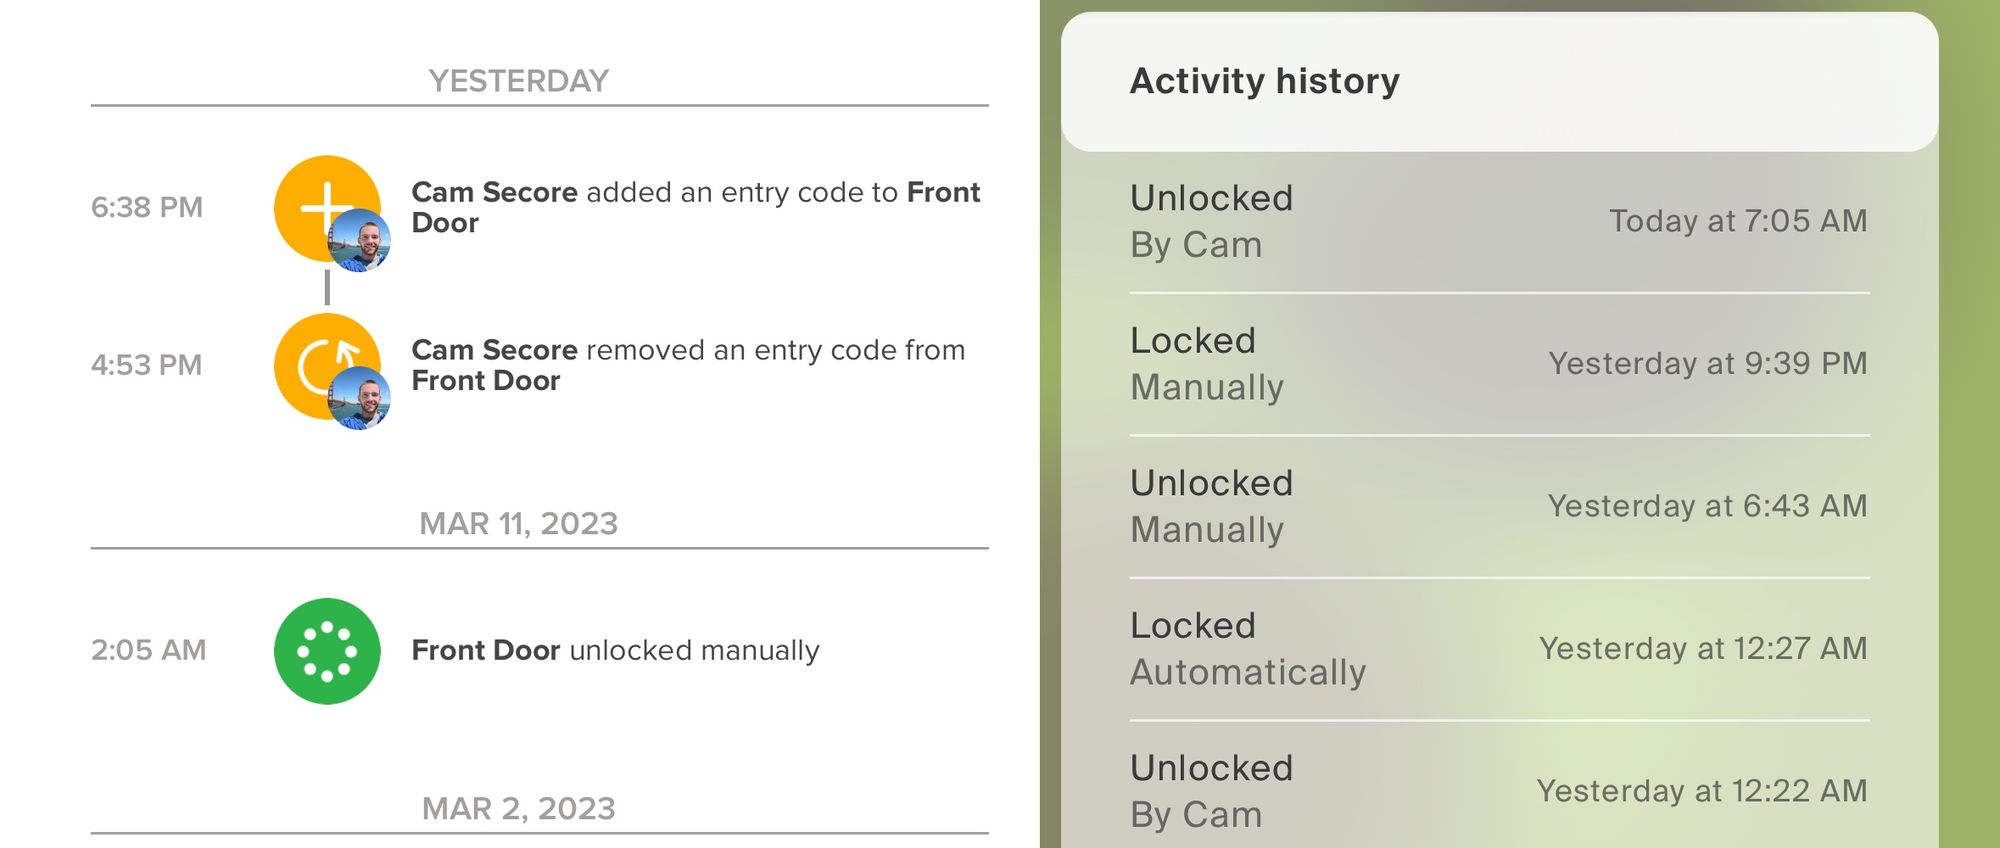Open Cam's avatar on the removed-code event

[359, 398]
